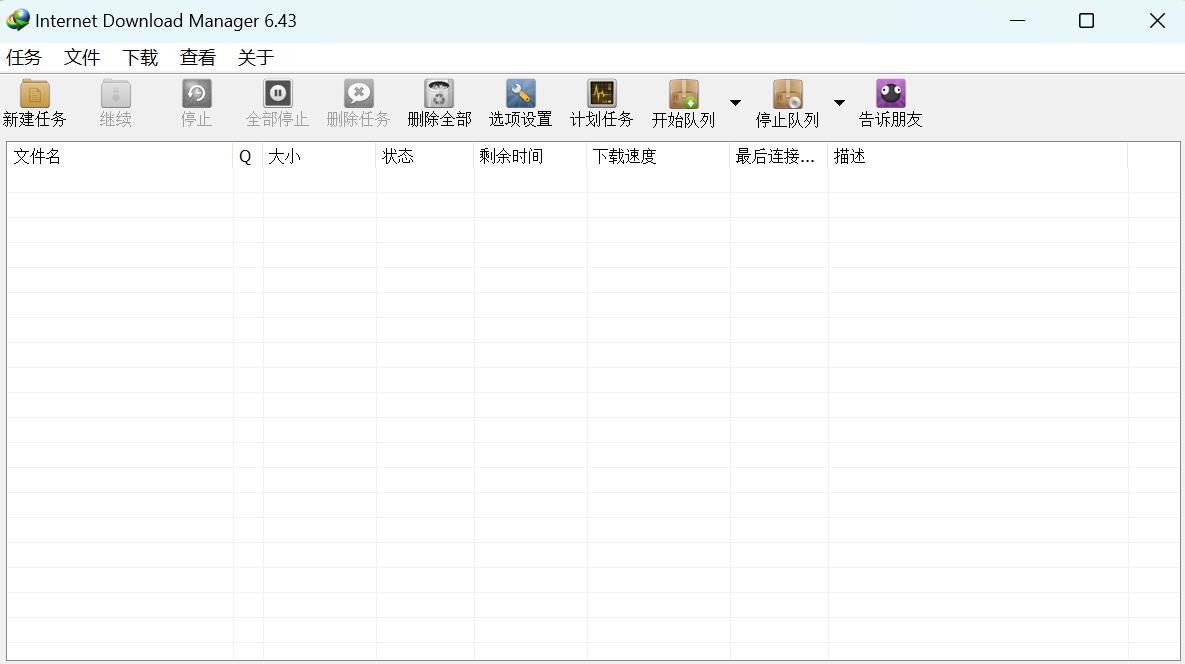Click the 开始队列 (start queue) icon

(x=683, y=94)
